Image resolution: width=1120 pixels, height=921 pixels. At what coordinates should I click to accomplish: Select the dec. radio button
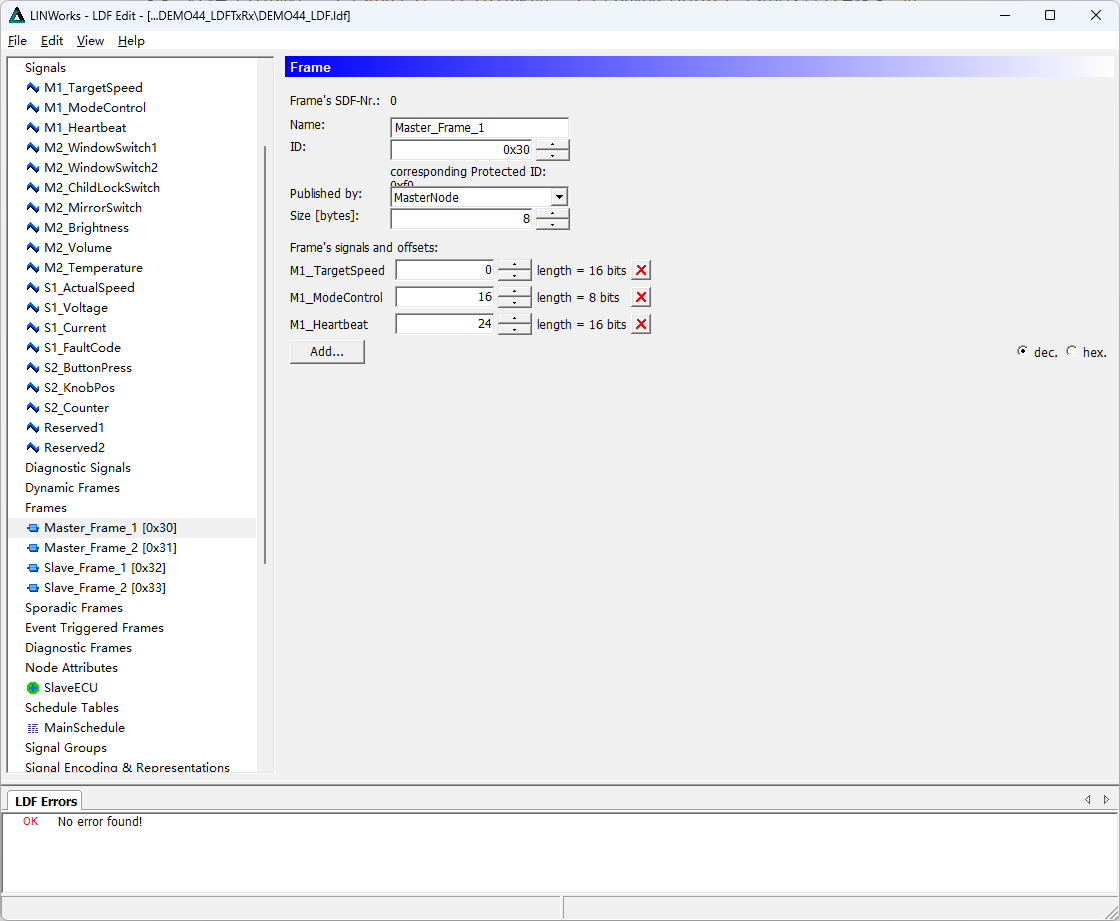pos(1022,351)
